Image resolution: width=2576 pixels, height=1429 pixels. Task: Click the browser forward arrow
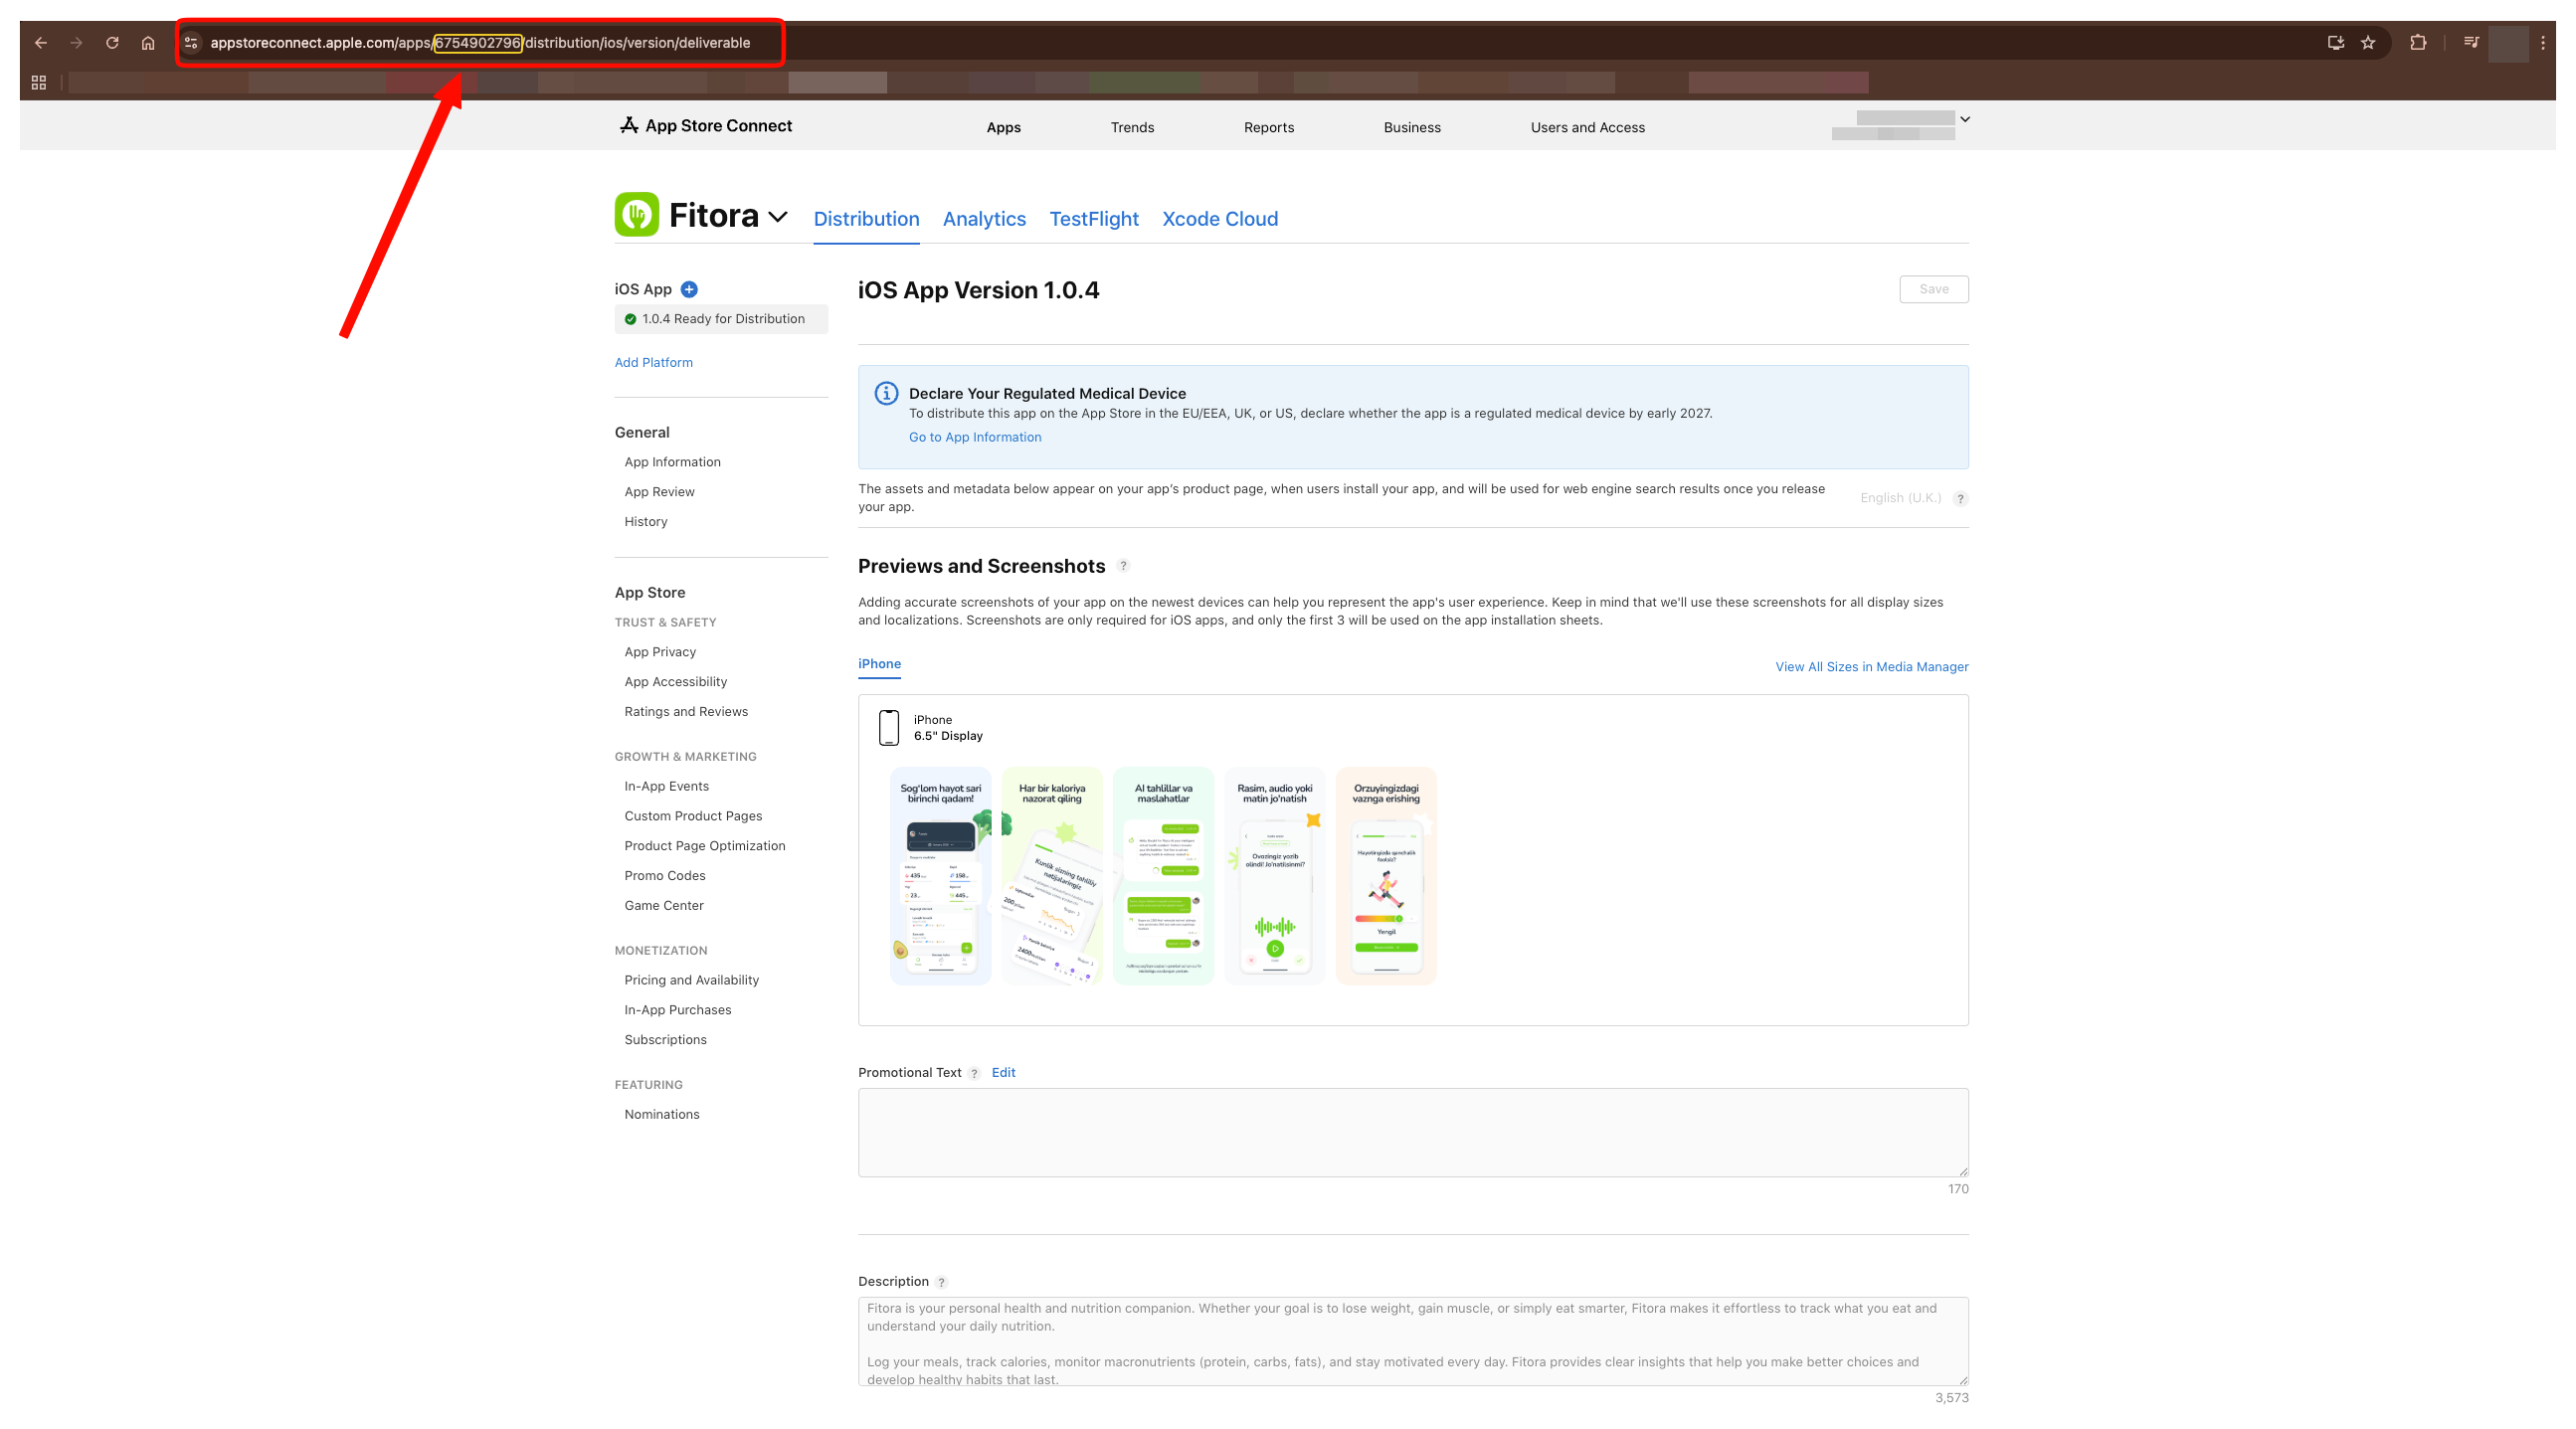pos(76,43)
